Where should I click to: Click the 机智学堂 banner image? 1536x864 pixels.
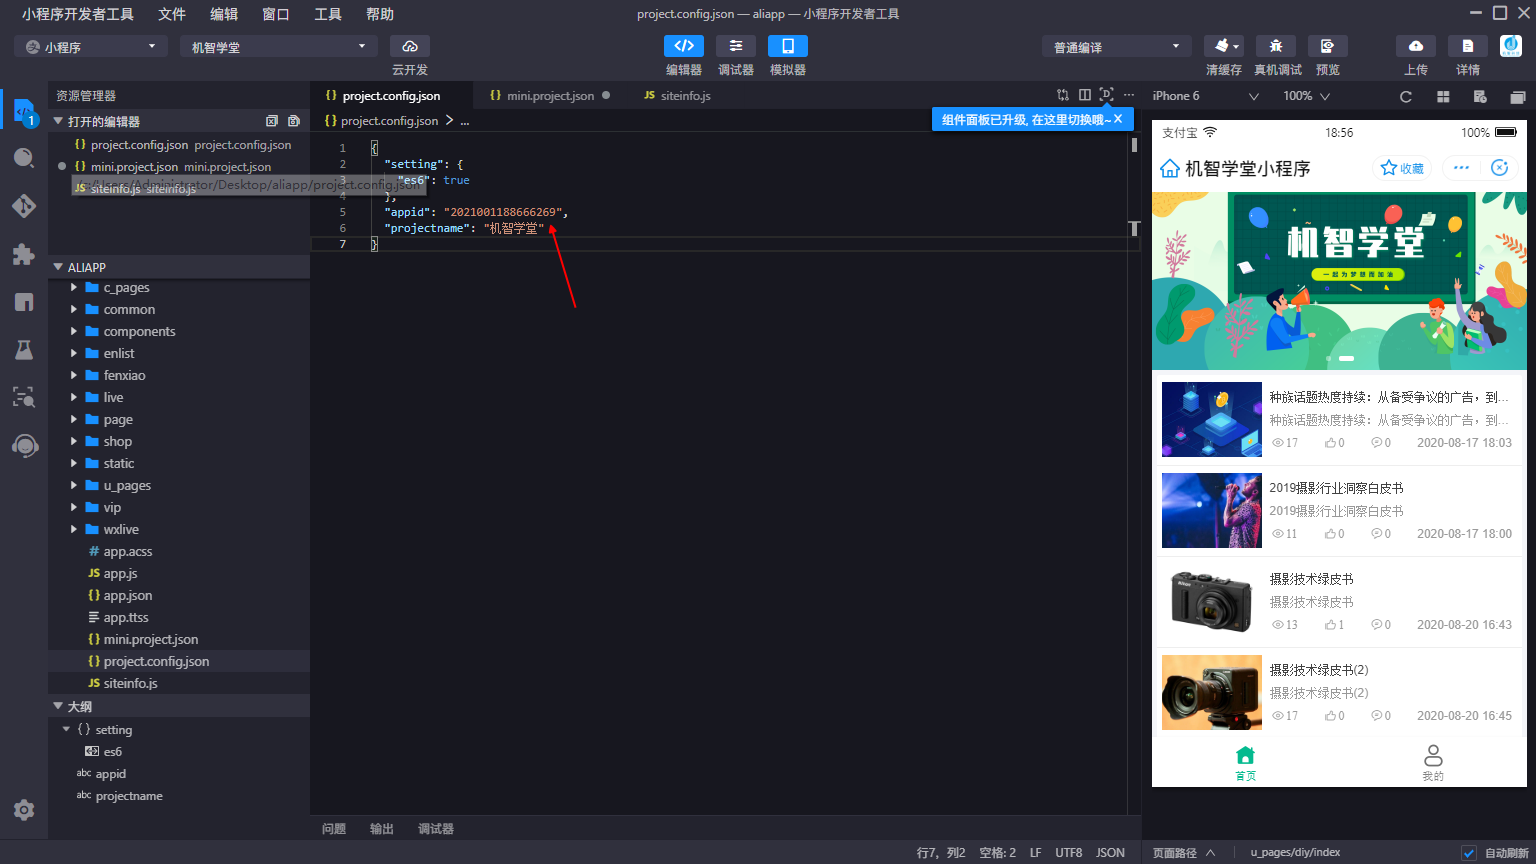tap(1339, 281)
